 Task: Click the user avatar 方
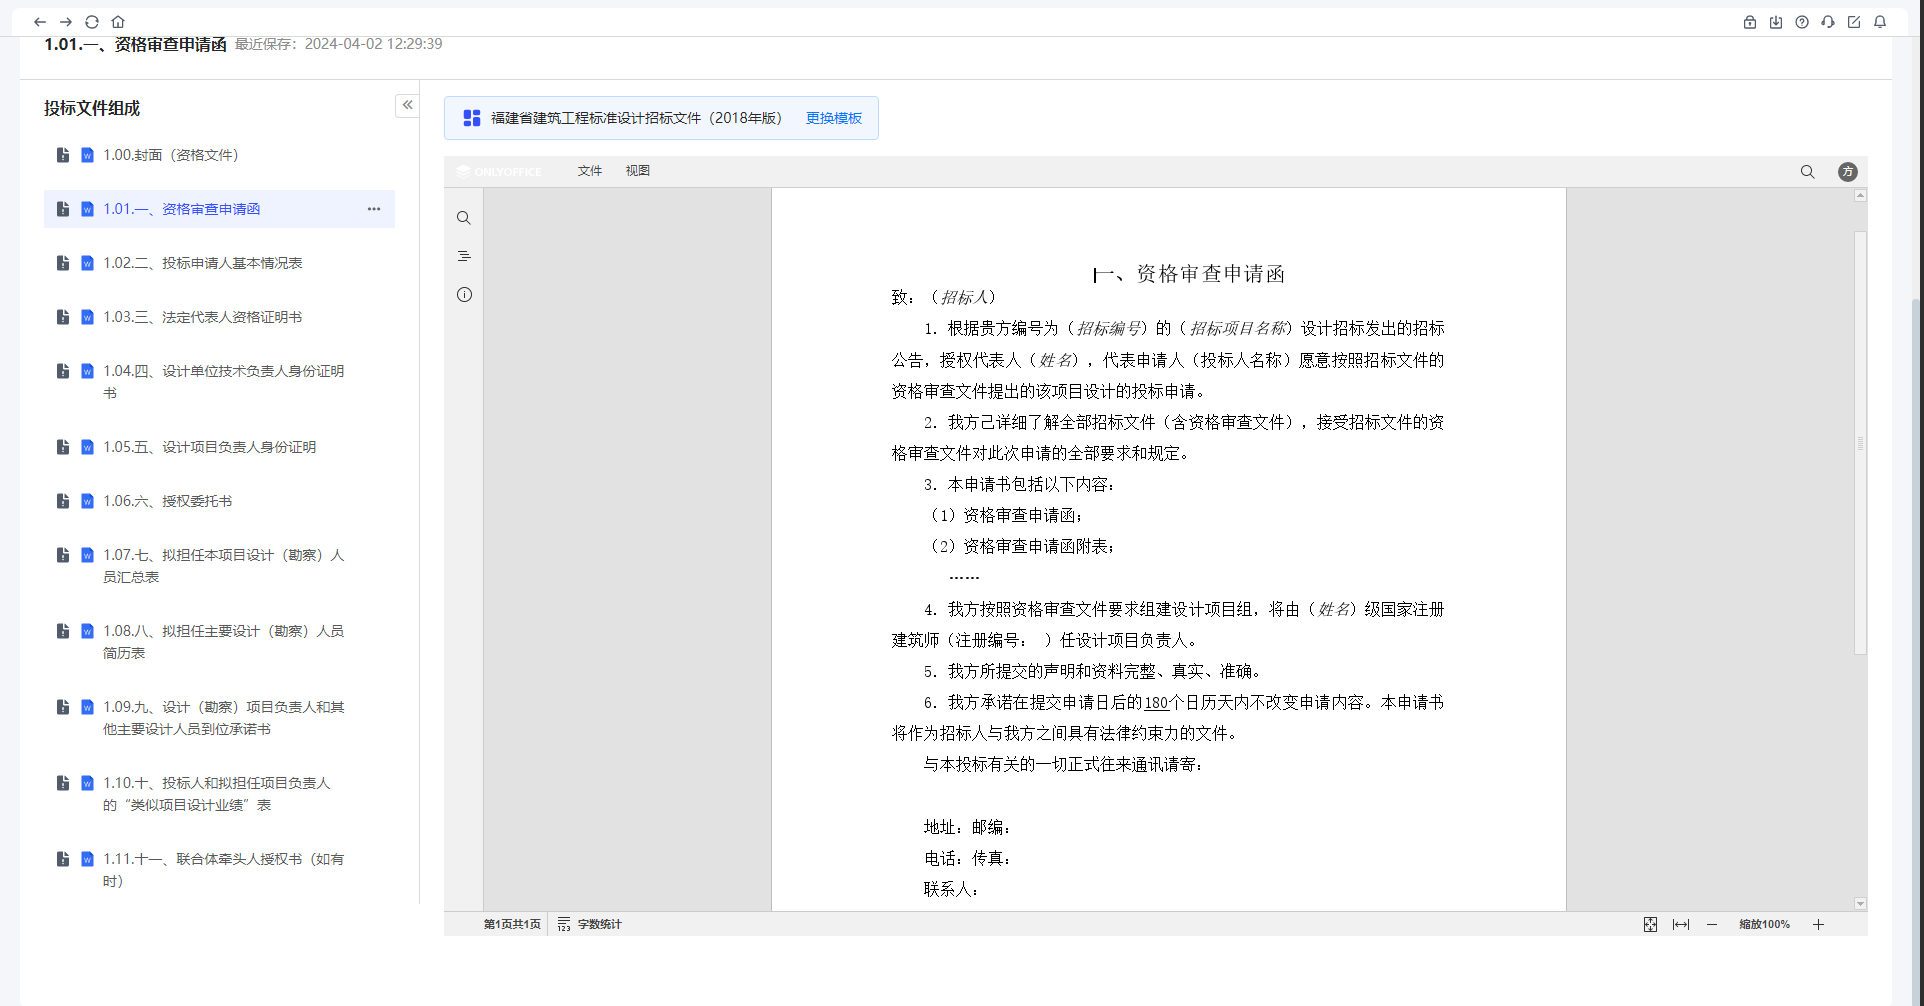pyautogui.click(x=1848, y=172)
